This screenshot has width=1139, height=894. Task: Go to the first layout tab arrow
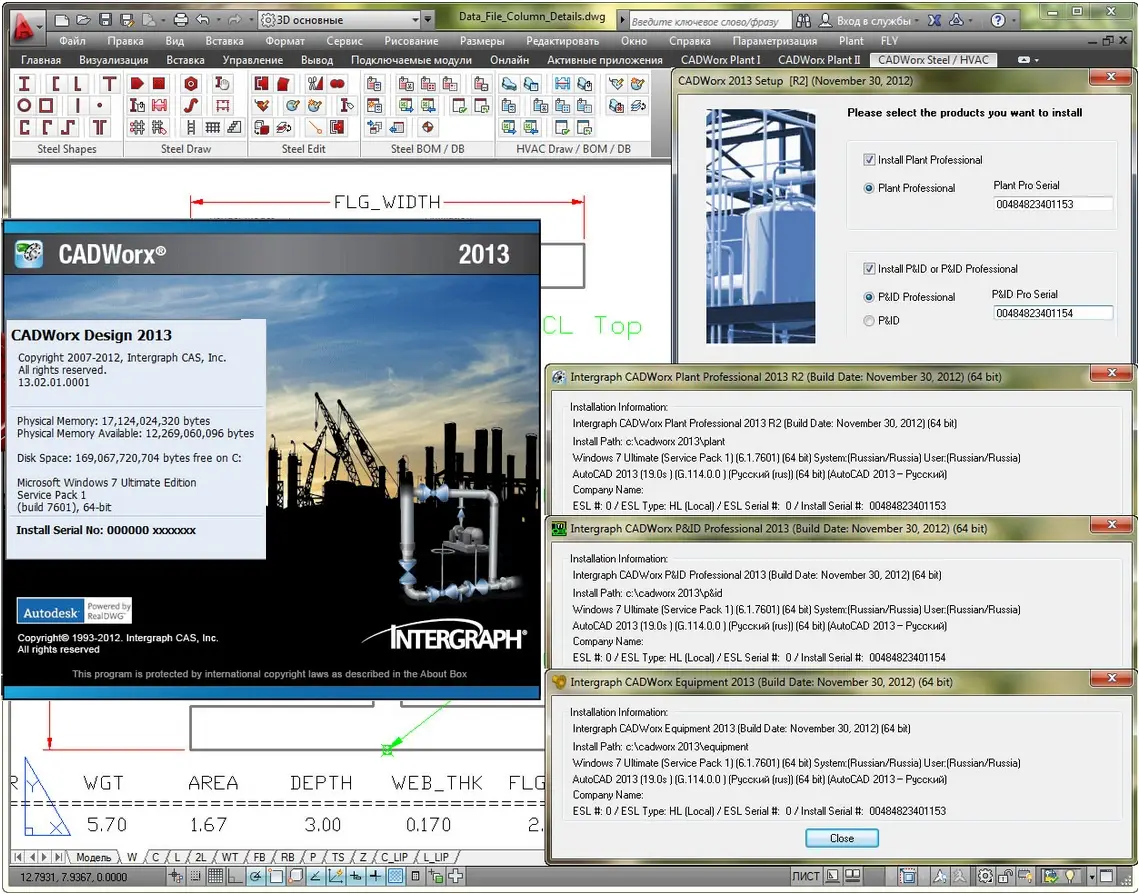19,857
